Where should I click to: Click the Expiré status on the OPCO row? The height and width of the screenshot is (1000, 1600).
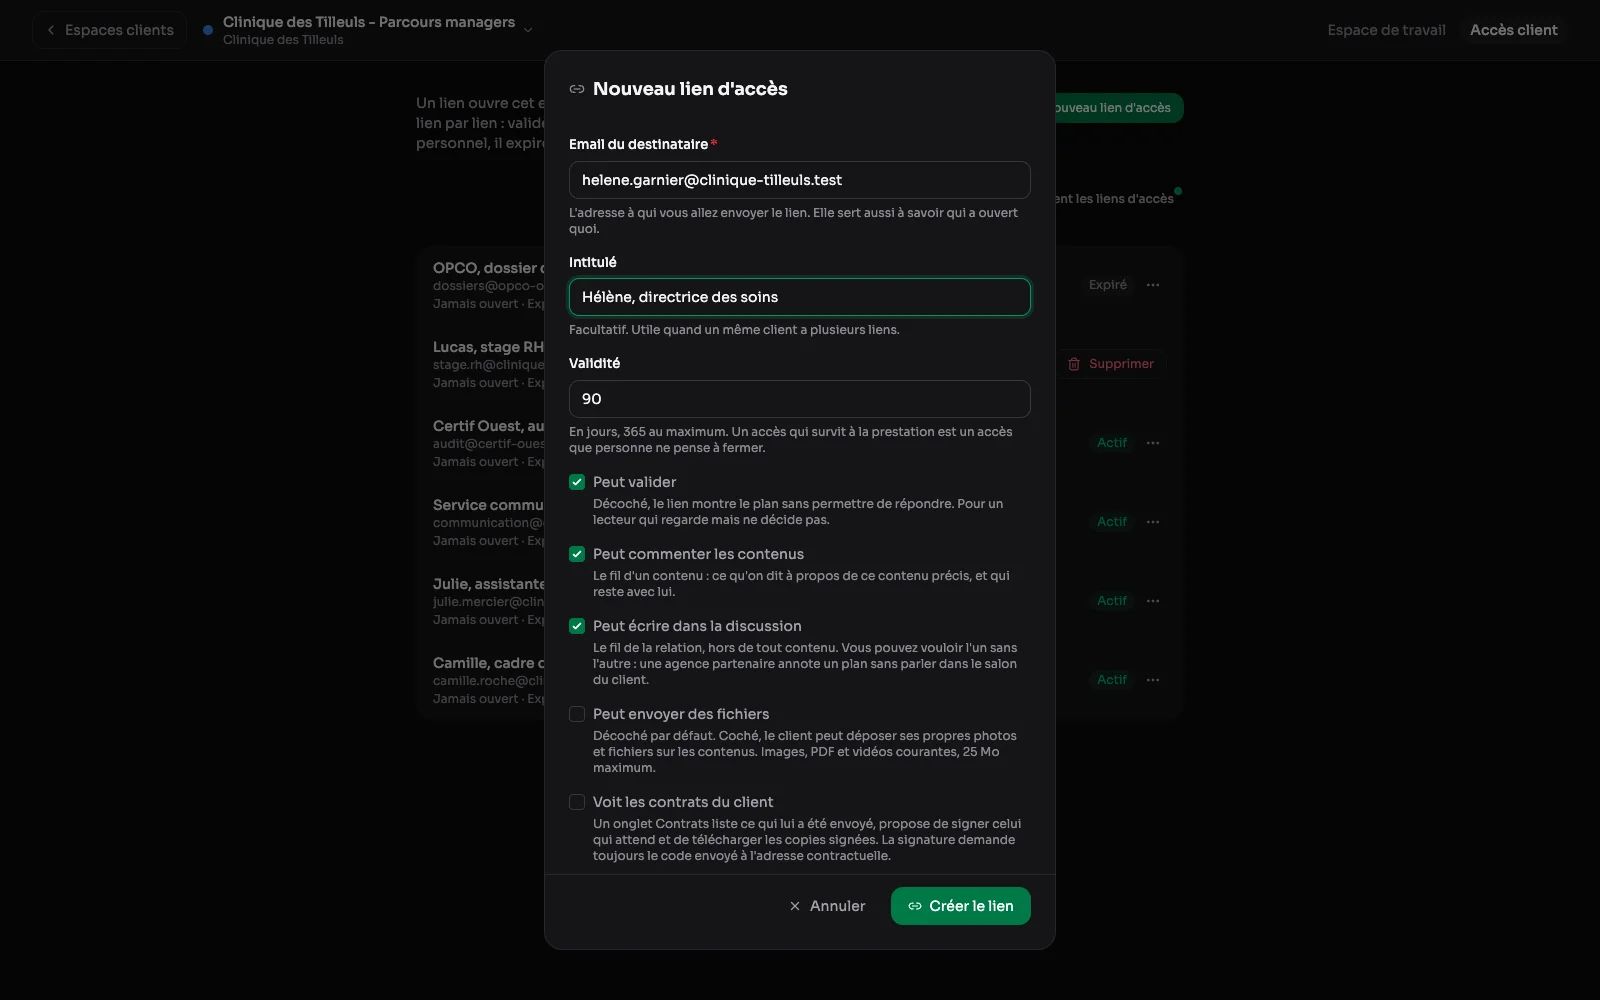(1108, 285)
